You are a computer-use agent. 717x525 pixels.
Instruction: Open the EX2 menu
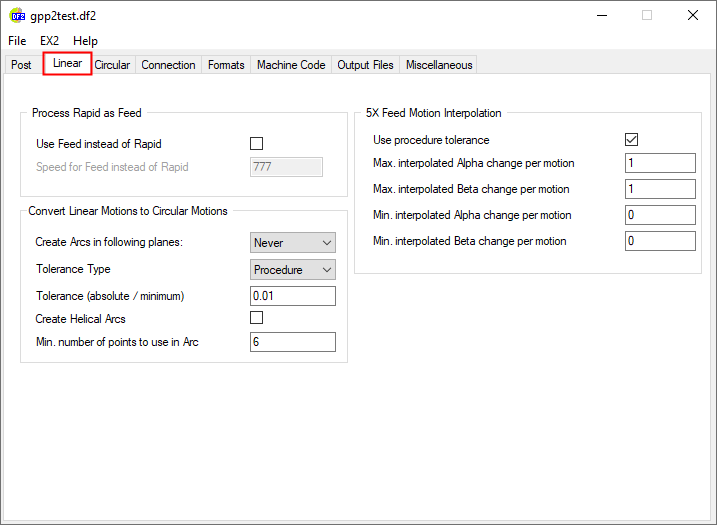tap(49, 41)
